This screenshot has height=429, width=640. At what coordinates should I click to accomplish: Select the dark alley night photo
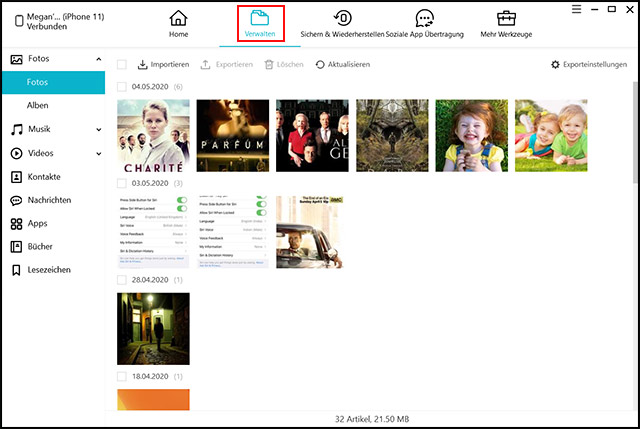point(153,329)
